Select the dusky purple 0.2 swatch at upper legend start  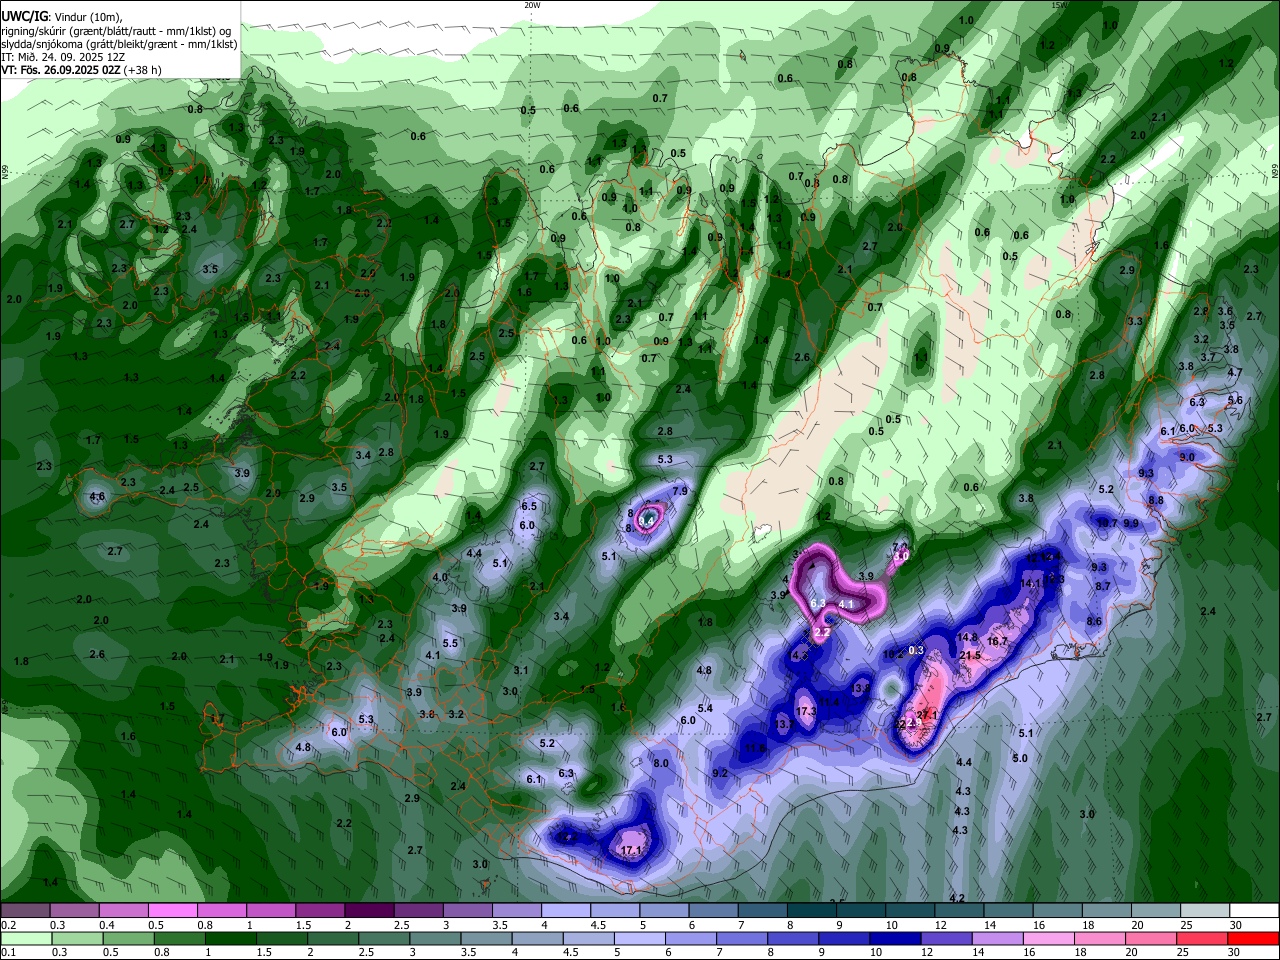pyautogui.click(x=25, y=910)
